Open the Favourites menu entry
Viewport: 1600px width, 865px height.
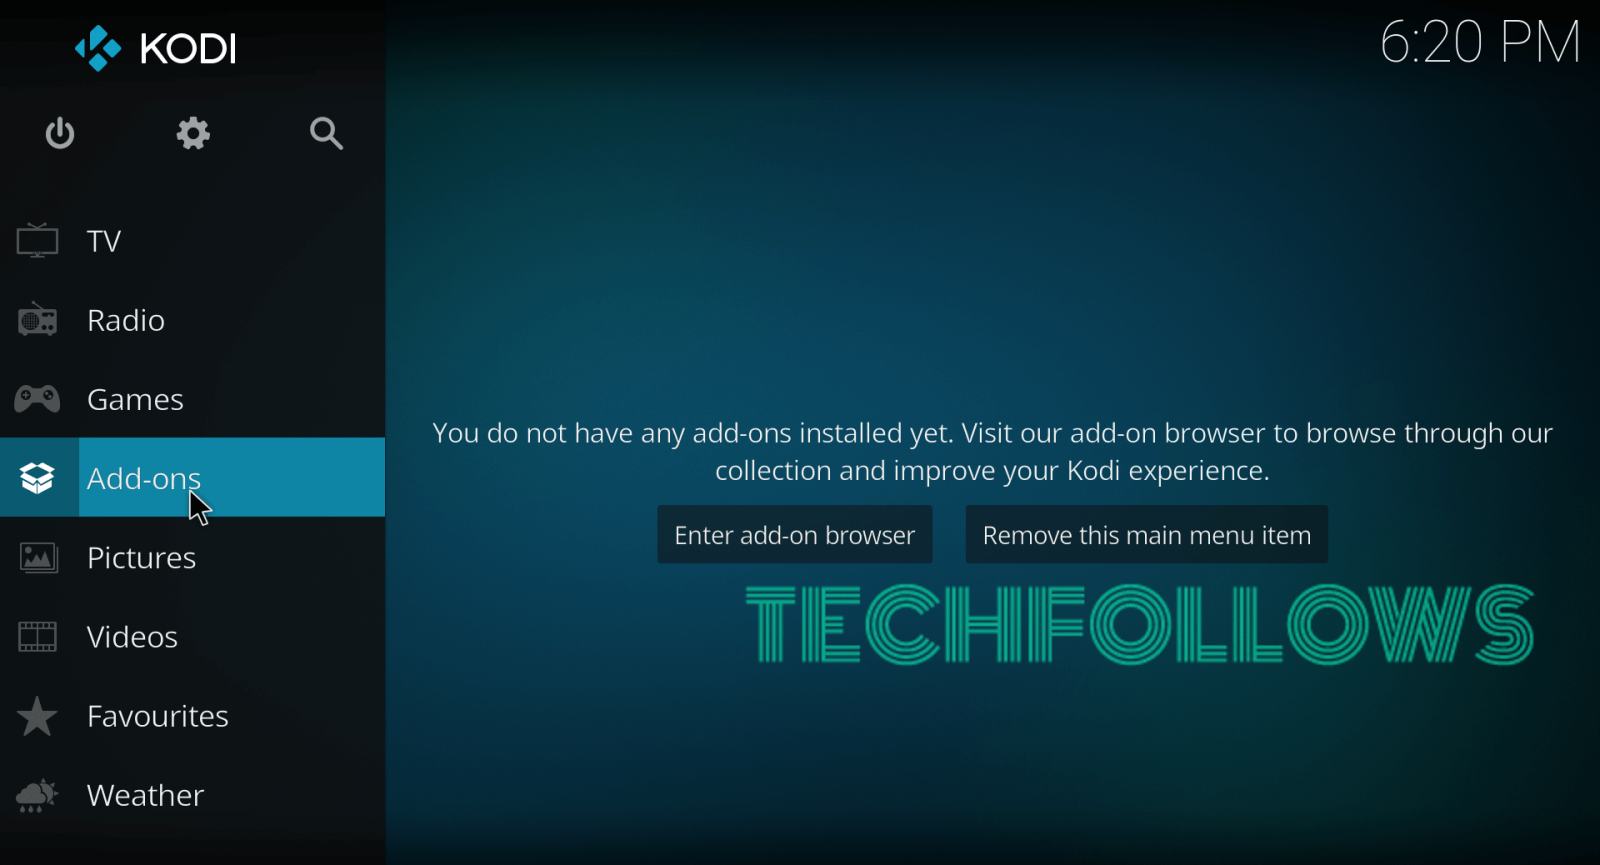[158, 716]
